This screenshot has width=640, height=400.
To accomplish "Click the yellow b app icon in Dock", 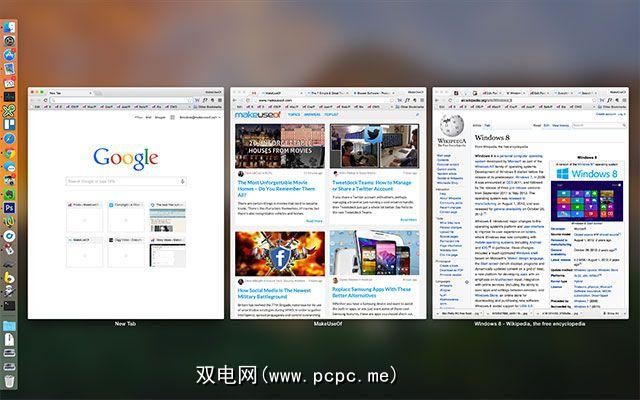I will point(9,278).
